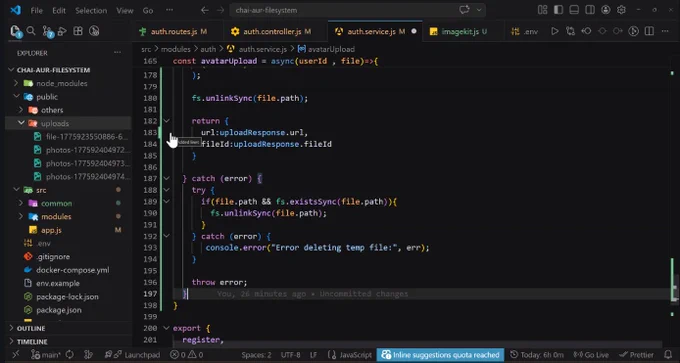Expand the others folder
This screenshot has height=363, width=680.
coord(21,110)
